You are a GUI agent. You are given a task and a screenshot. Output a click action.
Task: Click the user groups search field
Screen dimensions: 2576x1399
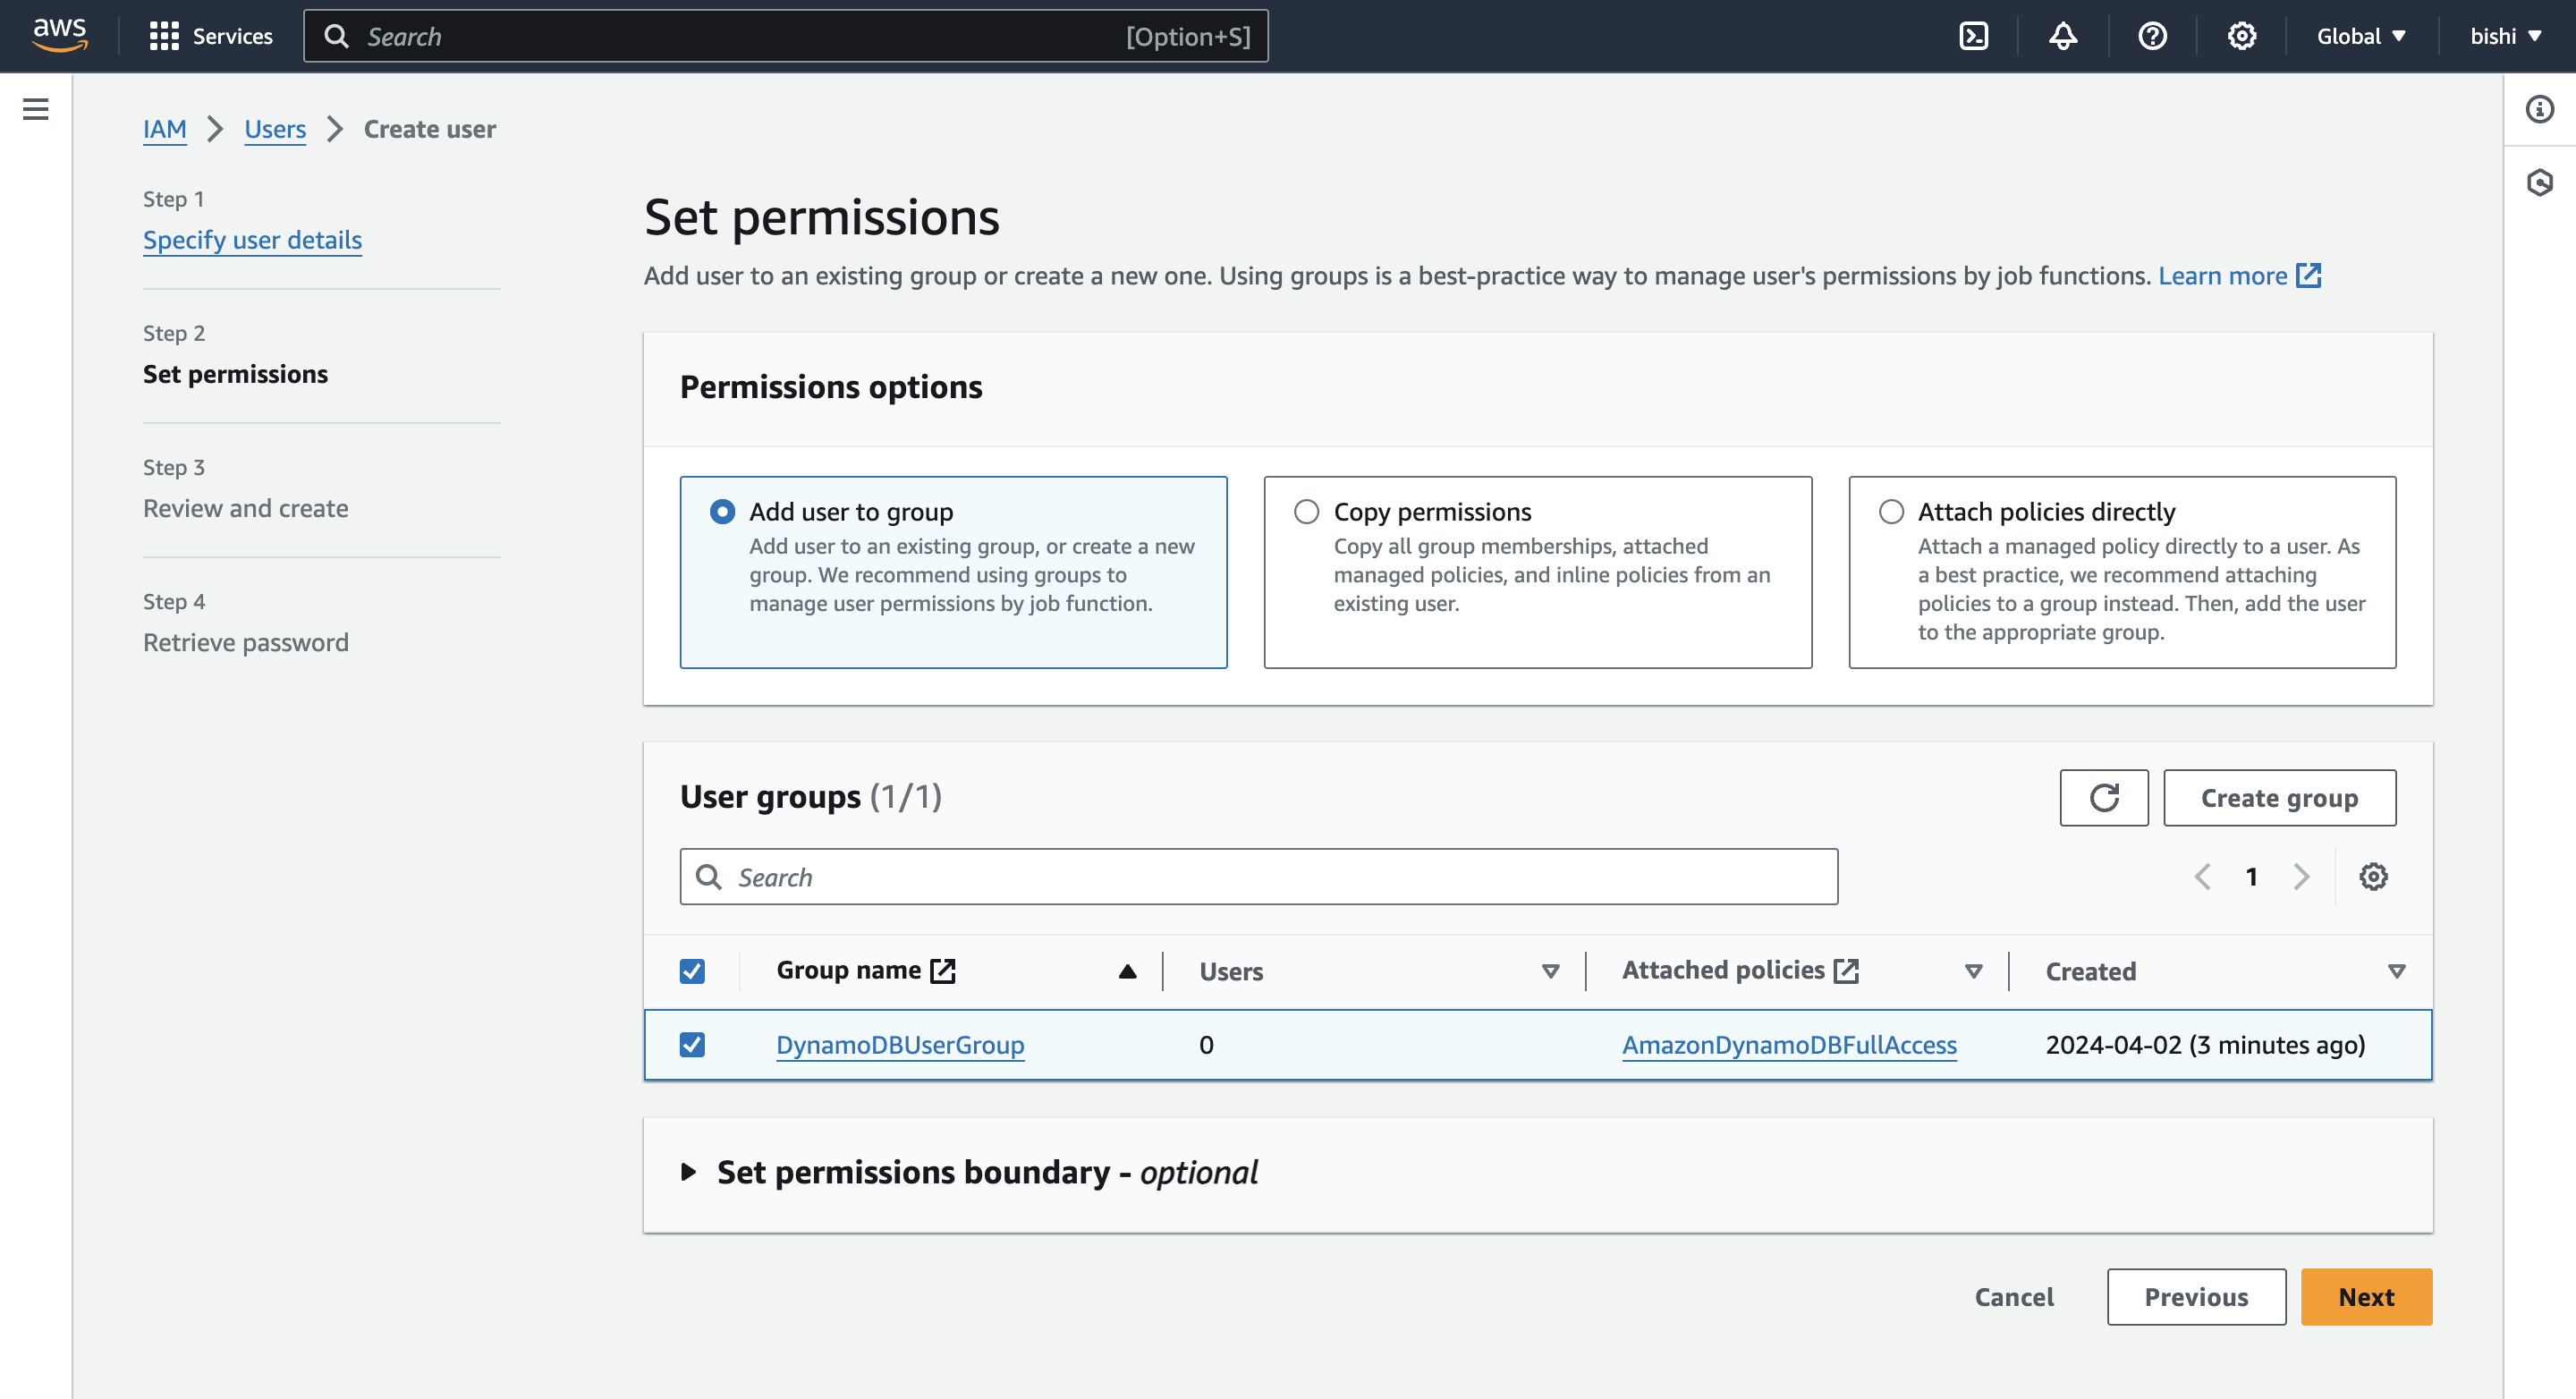point(1258,877)
